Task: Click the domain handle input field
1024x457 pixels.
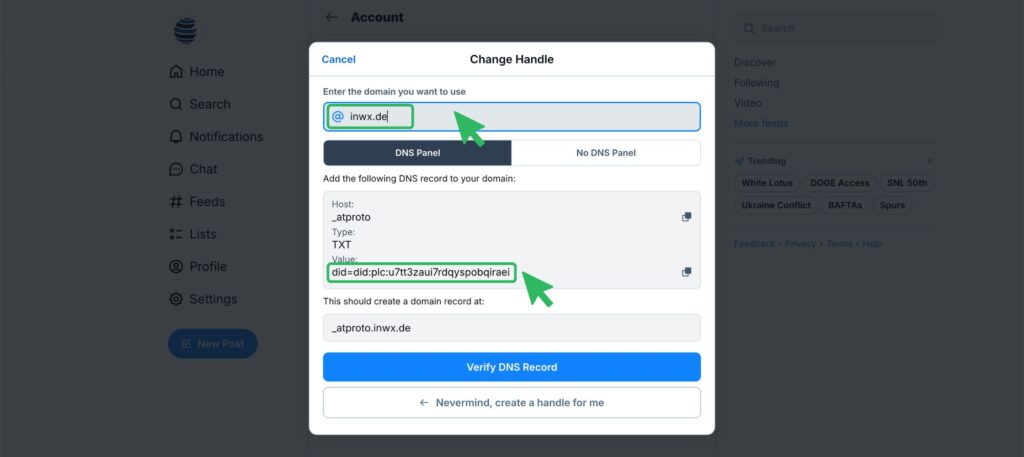Action: [540, 117]
